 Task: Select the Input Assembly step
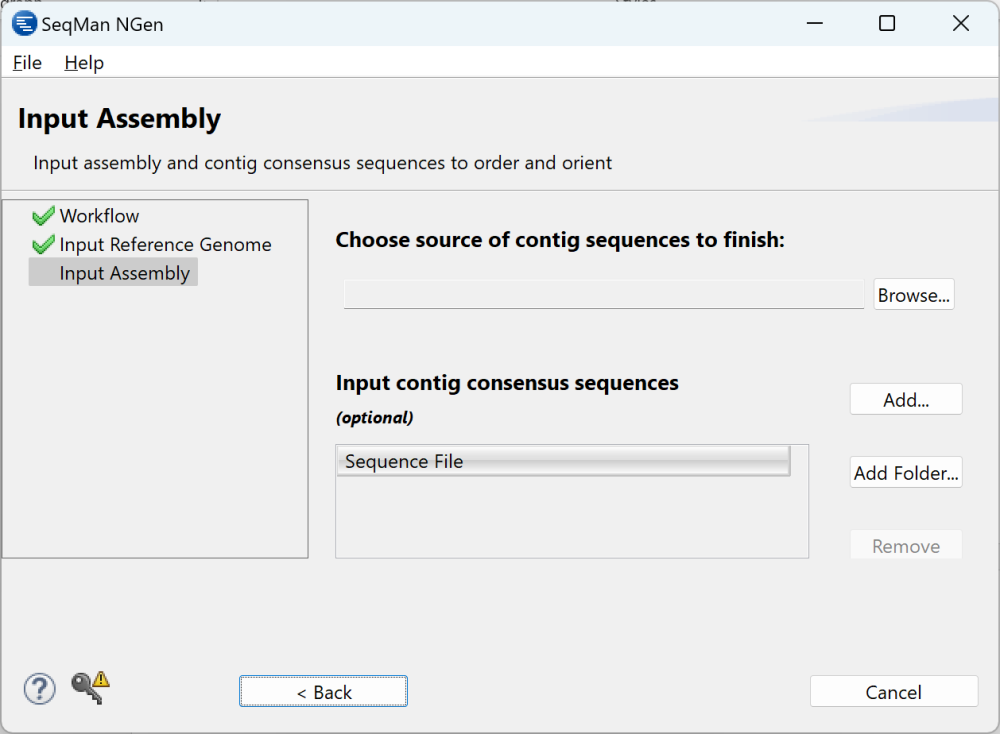coord(114,272)
